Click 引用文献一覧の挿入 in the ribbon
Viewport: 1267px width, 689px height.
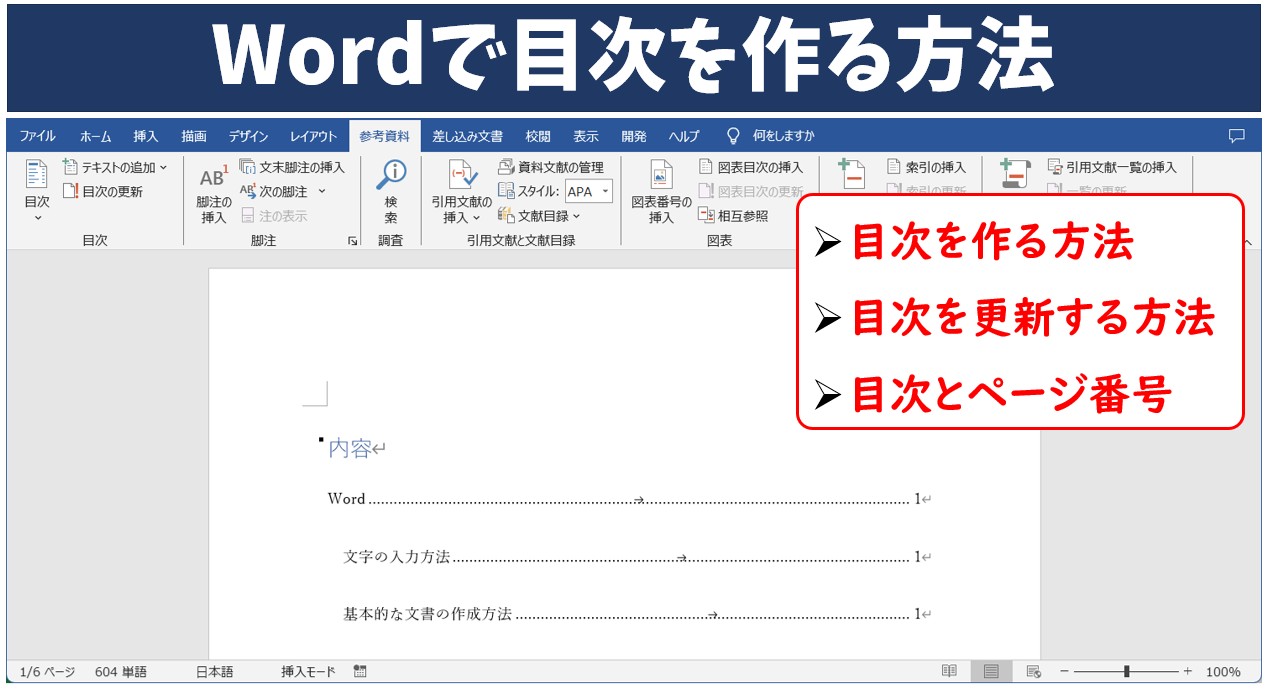point(1112,167)
